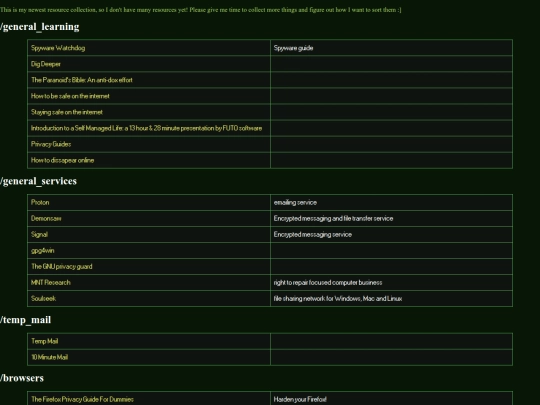Visit How to be safe on the internet
540x405 pixels.
click(70, 96)
